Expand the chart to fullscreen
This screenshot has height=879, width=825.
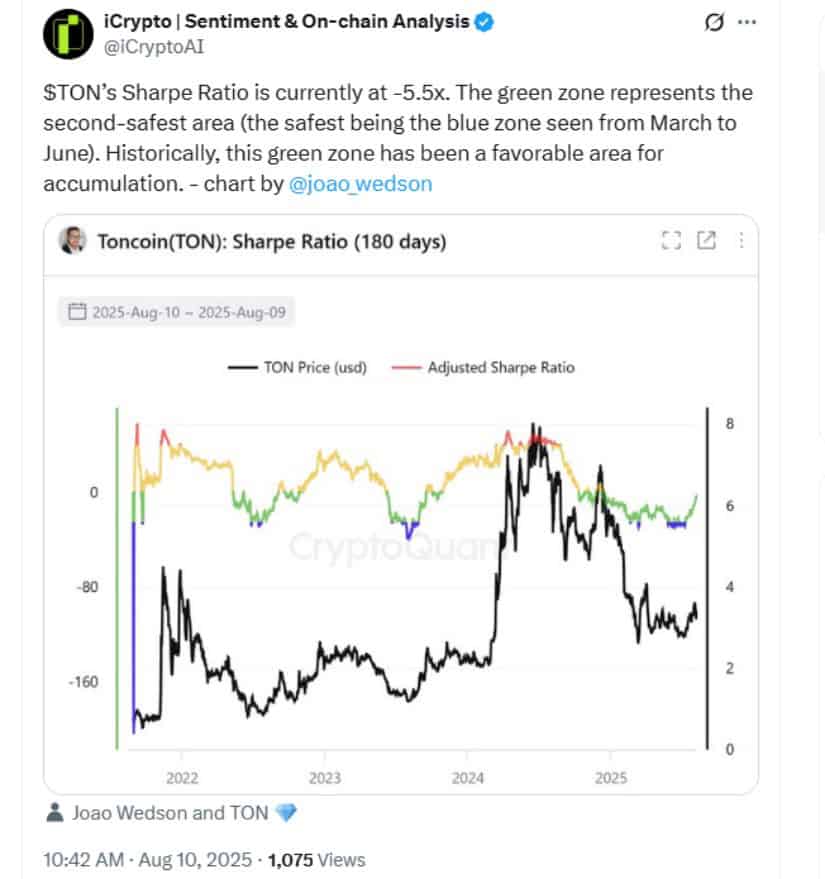[671, 240]
